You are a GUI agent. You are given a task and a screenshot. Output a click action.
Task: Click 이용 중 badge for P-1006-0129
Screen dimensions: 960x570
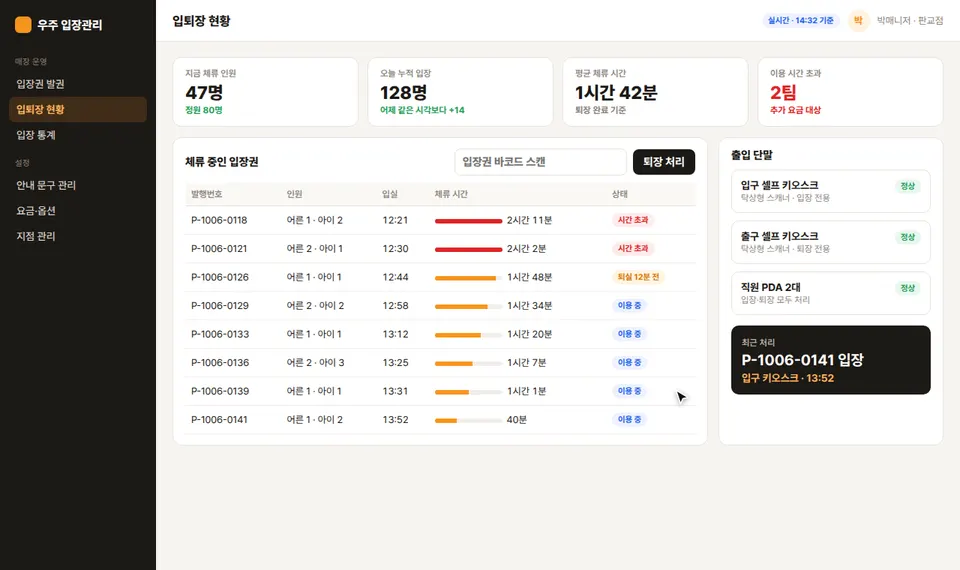(x=629, y=306)
